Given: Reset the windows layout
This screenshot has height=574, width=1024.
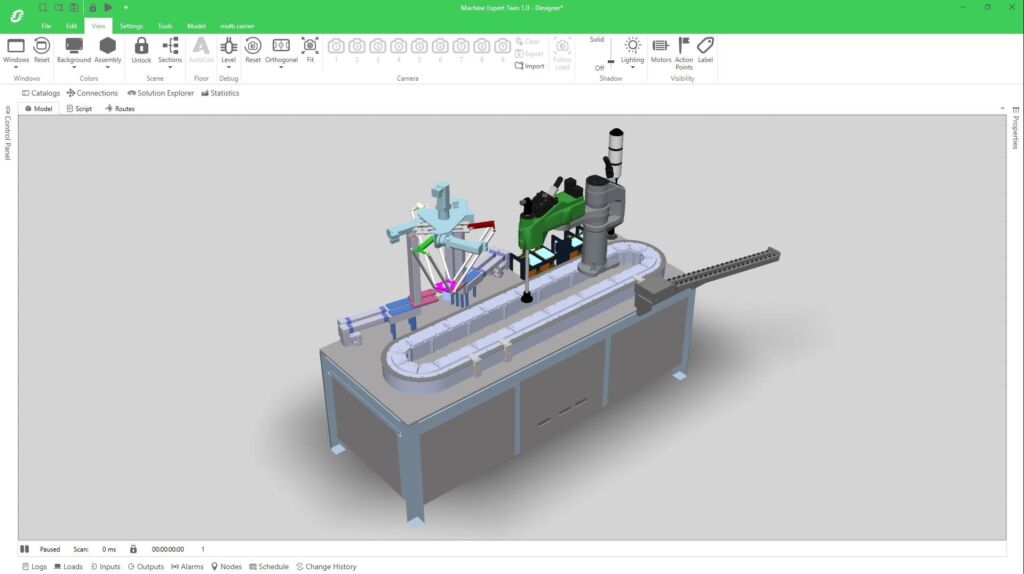Looking at the screenshot, I should (x=41, y=50).
